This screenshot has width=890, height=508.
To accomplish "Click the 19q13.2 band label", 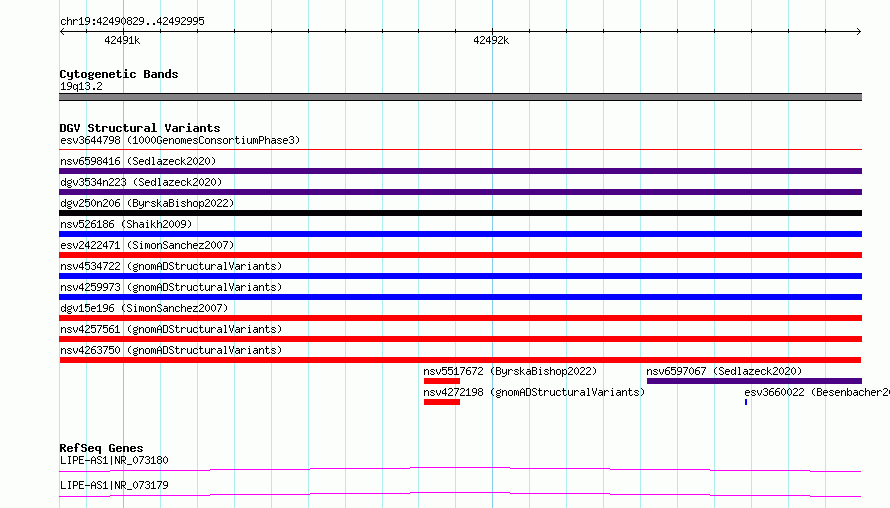I will tap(81, 86).
